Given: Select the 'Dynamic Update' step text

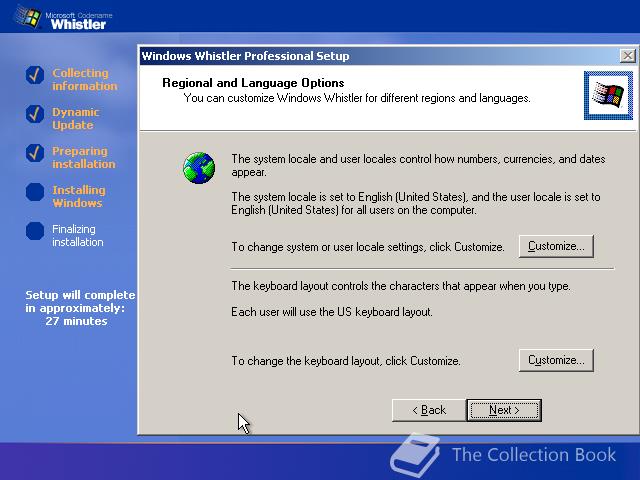Looking at the screenshot, I should tap(76, 118).
